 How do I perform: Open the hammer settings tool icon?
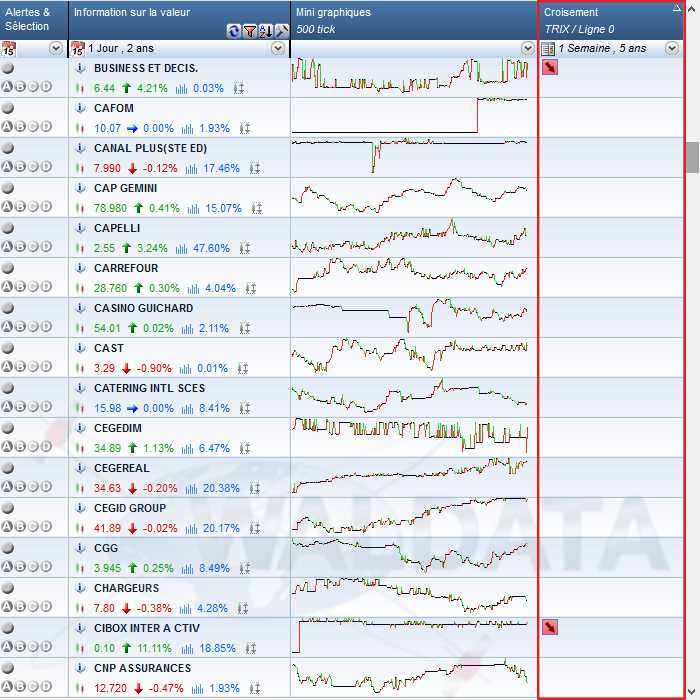(282, 31)
